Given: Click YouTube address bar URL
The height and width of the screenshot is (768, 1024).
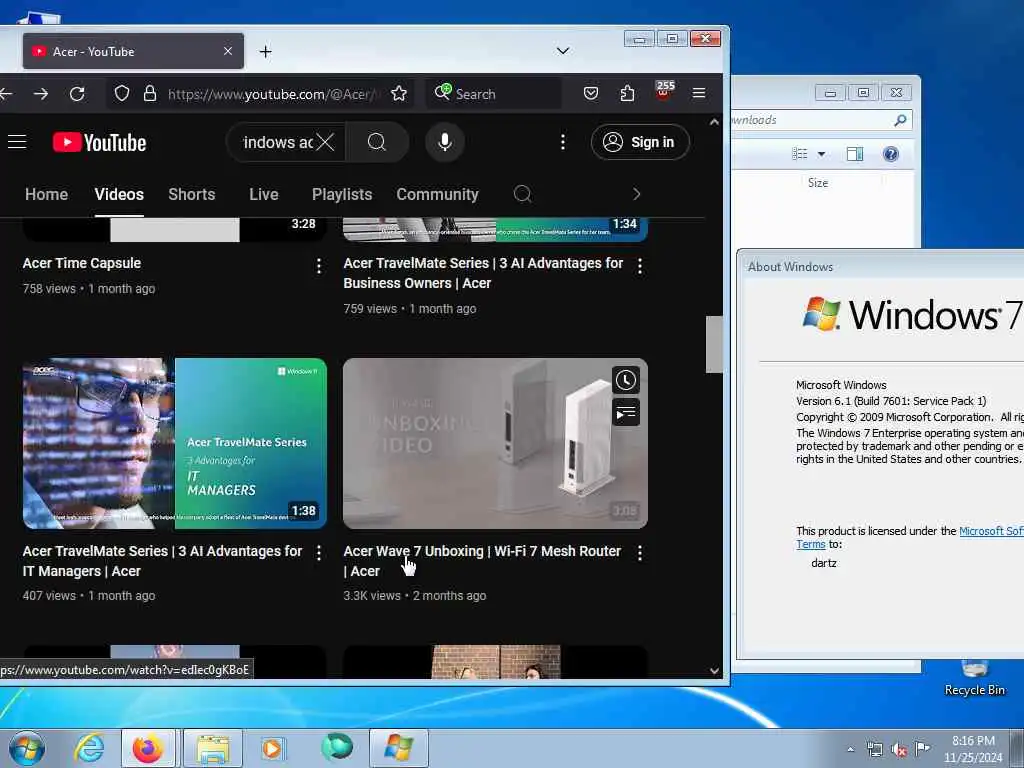Looking at the screenshot, I should tap(272, 94).
